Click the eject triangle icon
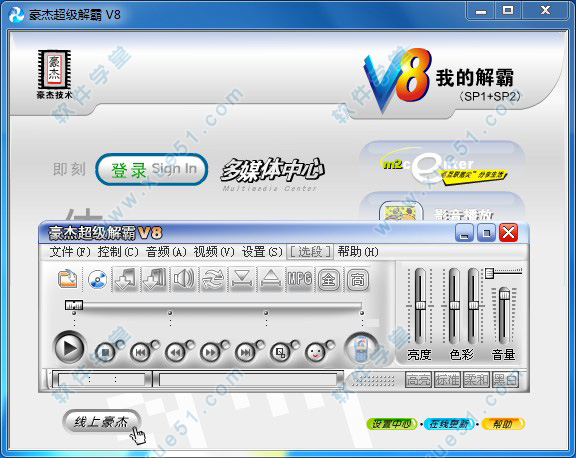The height and width of the screenshot is (458, 576). pos(271,280)
